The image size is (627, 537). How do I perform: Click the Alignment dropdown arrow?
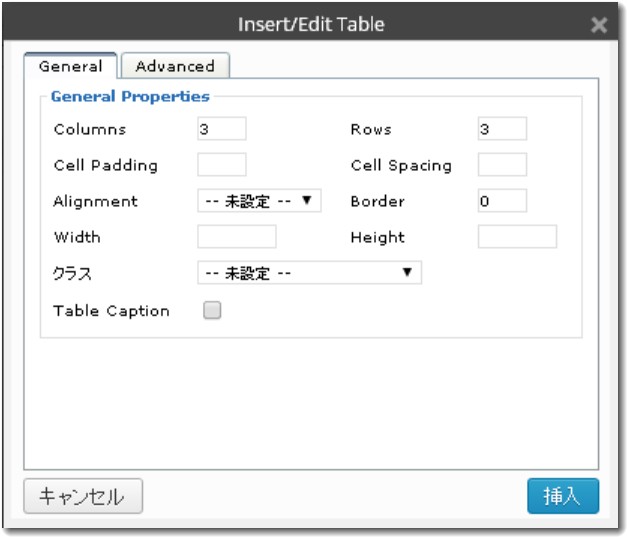pos(308,201)
